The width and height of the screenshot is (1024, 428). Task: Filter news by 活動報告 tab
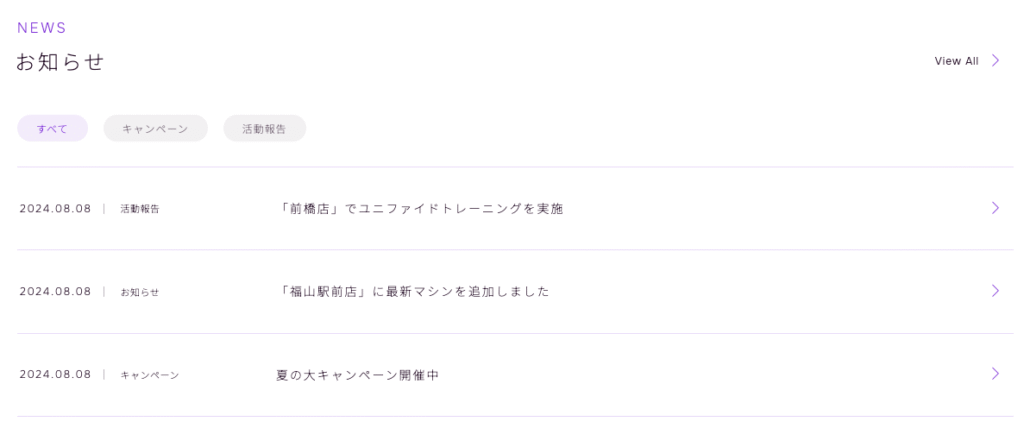264,129
